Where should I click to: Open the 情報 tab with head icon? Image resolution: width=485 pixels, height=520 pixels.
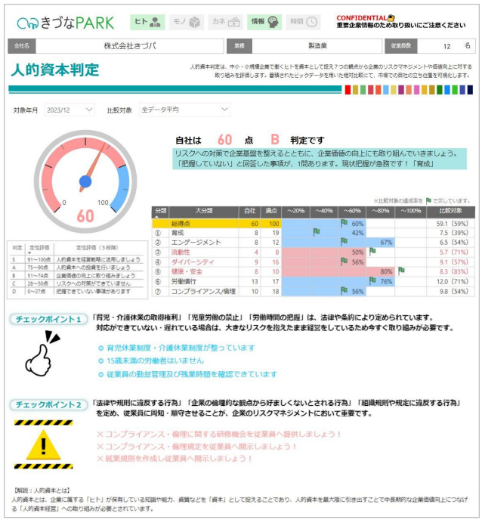(x=264, y=22)
